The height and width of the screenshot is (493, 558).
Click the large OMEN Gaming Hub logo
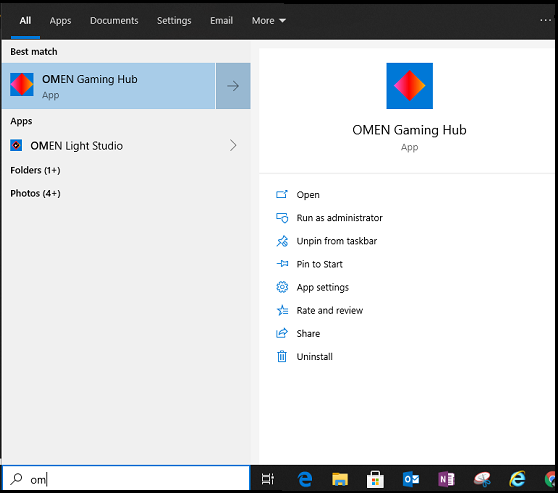point(410,86)
